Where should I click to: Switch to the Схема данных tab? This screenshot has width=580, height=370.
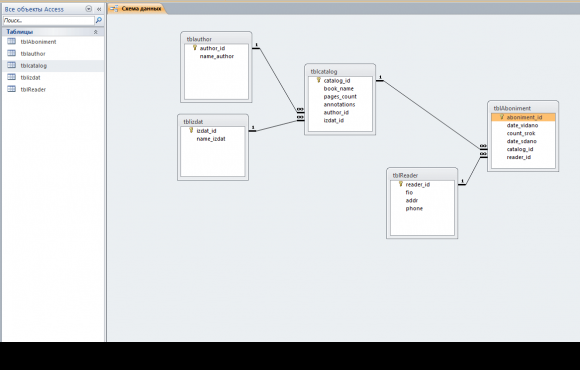click(x=137, y=9)
